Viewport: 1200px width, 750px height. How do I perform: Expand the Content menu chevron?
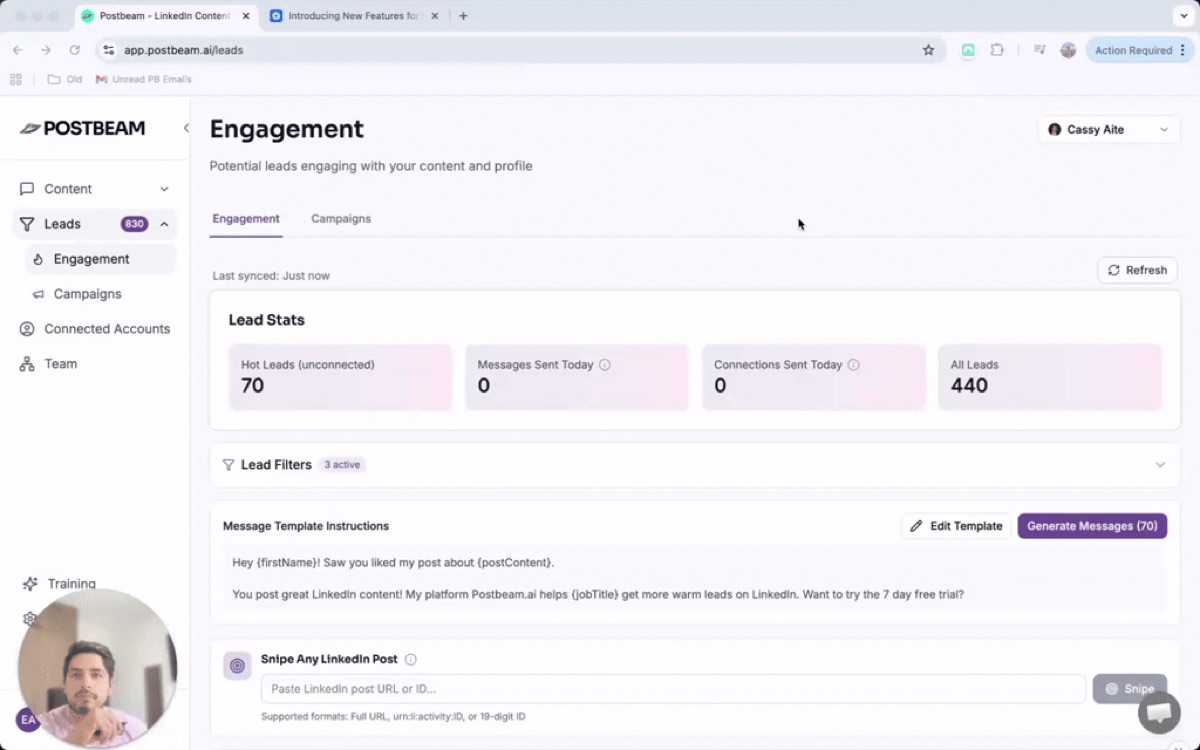(x=164, y=189)
